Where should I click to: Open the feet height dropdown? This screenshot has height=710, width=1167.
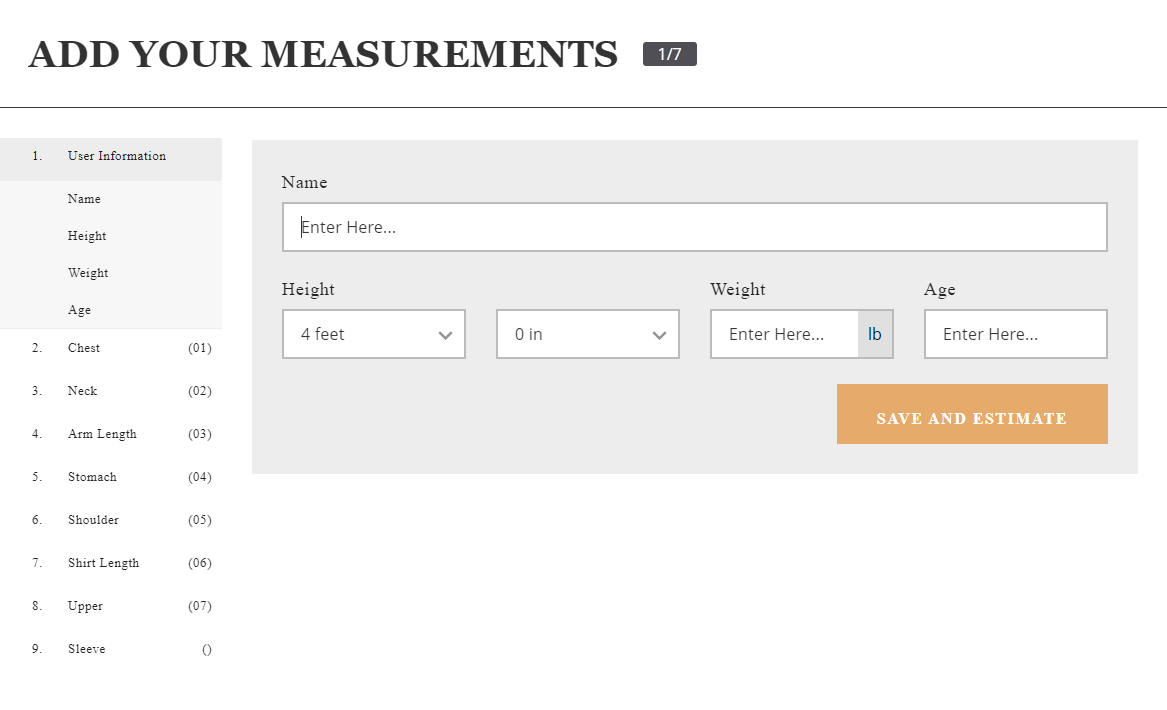373,334
